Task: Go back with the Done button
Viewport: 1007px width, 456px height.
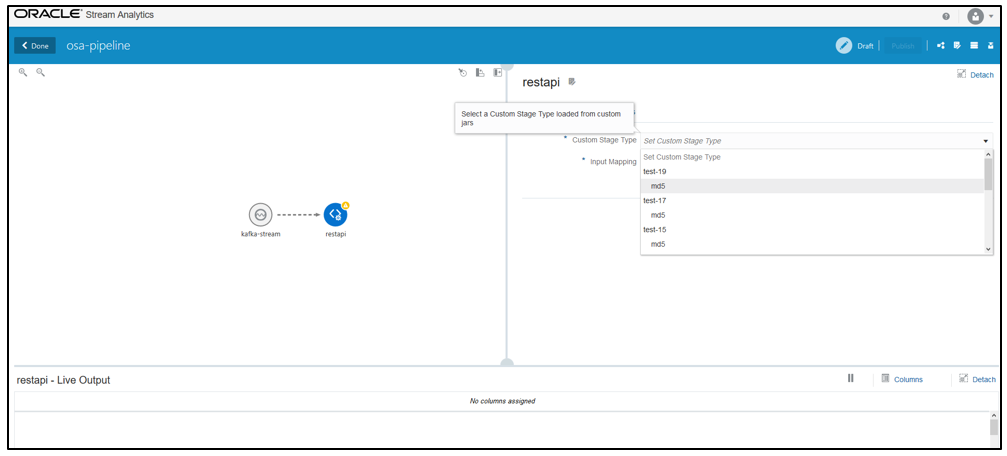Action: (x=35, y=46)
